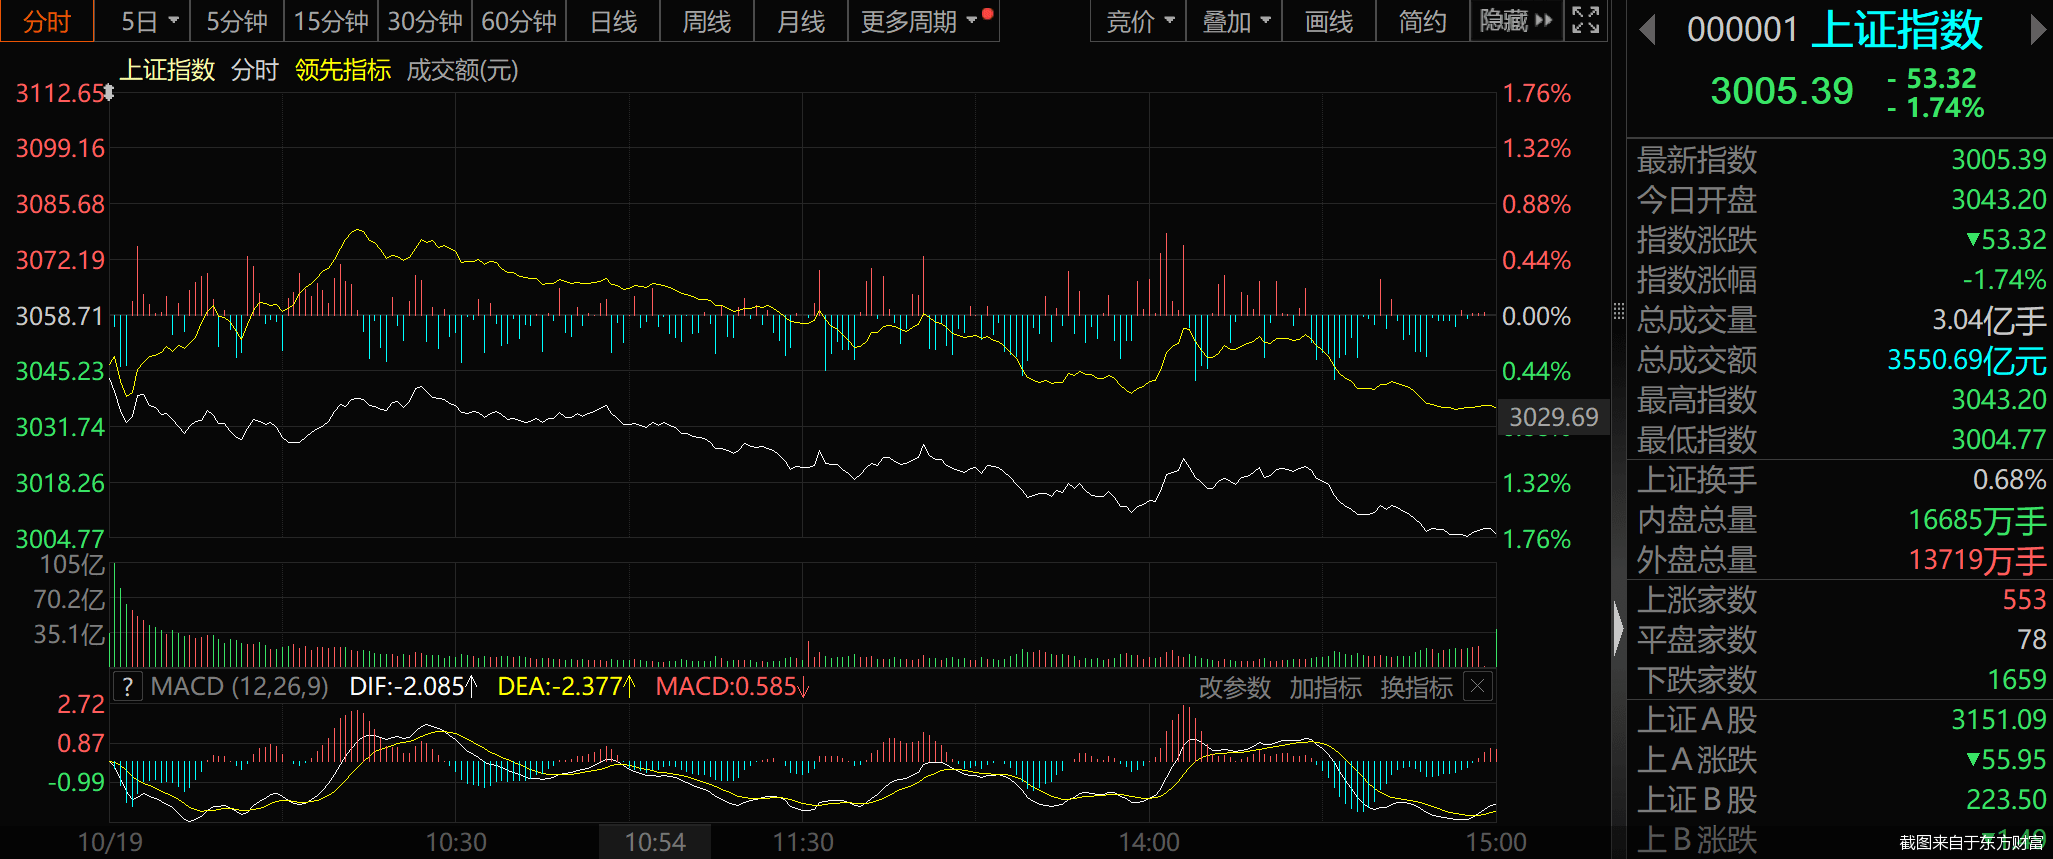The height and width of the screenshot is (859, 2053).
Task: Click the 10:54 time marker on axis
Action: coord(655,842)
